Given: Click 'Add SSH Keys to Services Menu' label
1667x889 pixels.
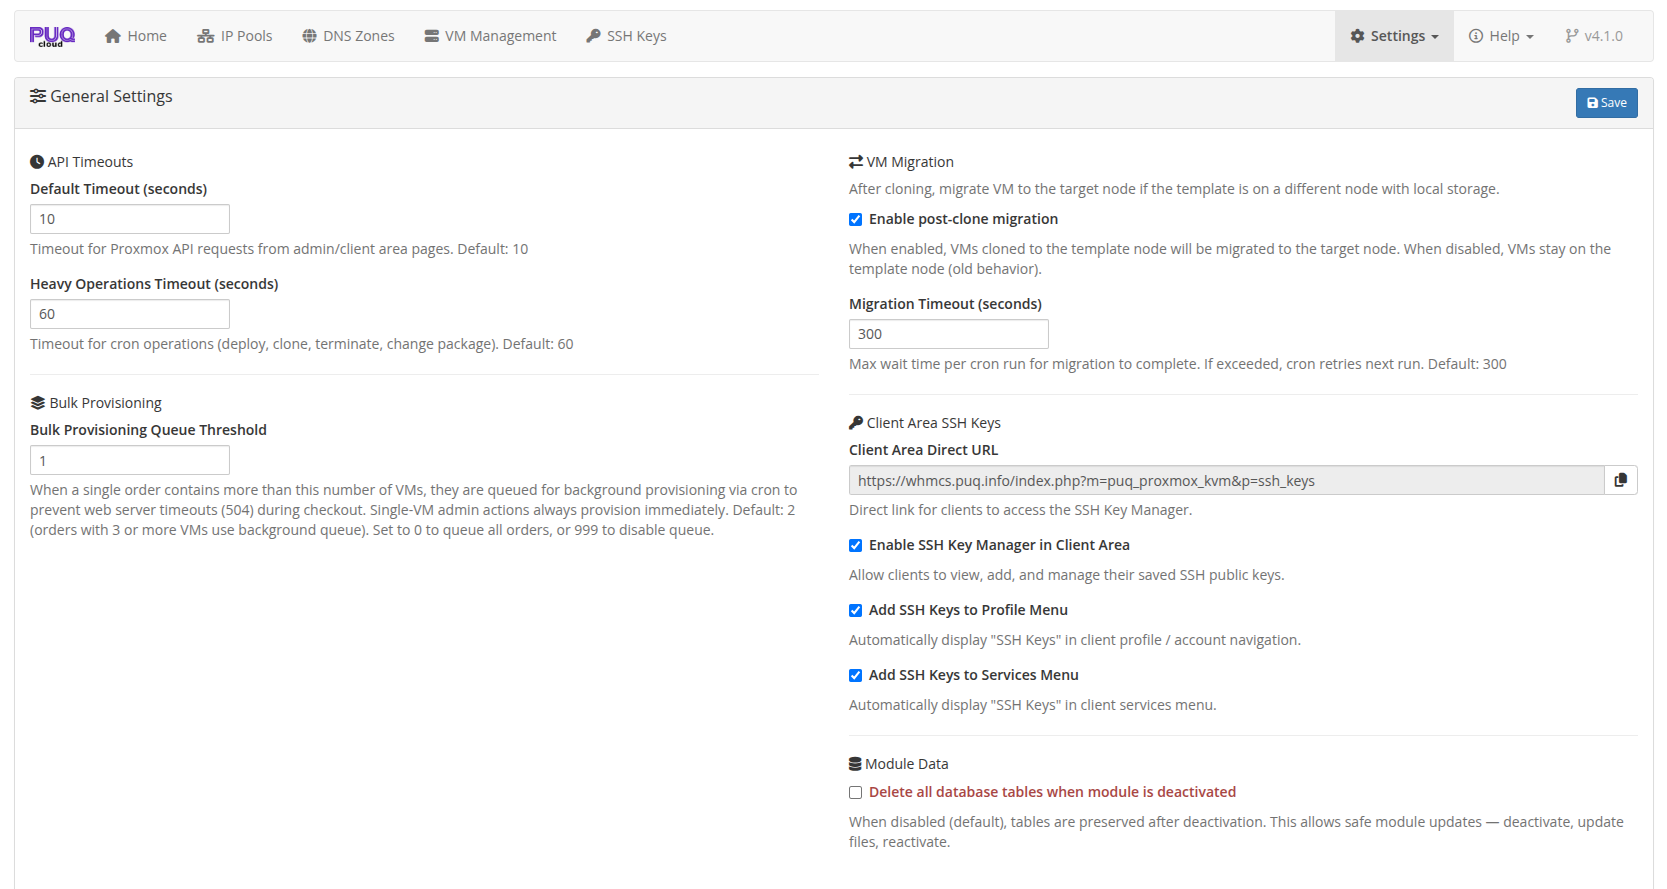Looking at the screenshot, I should tap(974, 675).
